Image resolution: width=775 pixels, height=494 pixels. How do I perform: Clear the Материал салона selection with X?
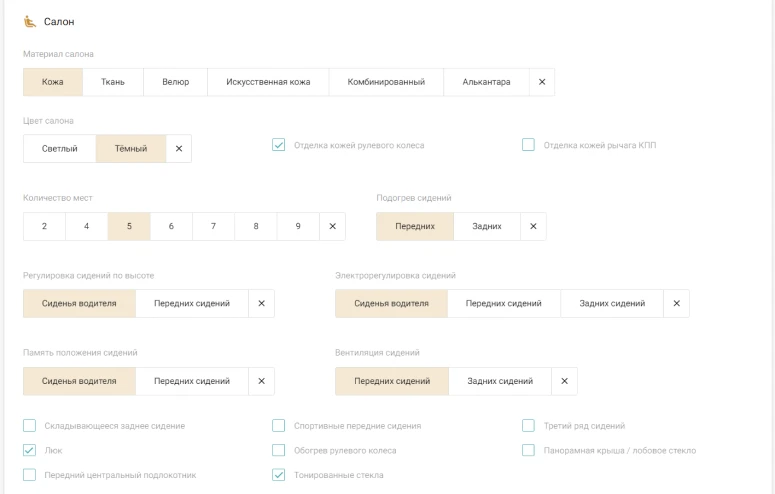(541, 82)
